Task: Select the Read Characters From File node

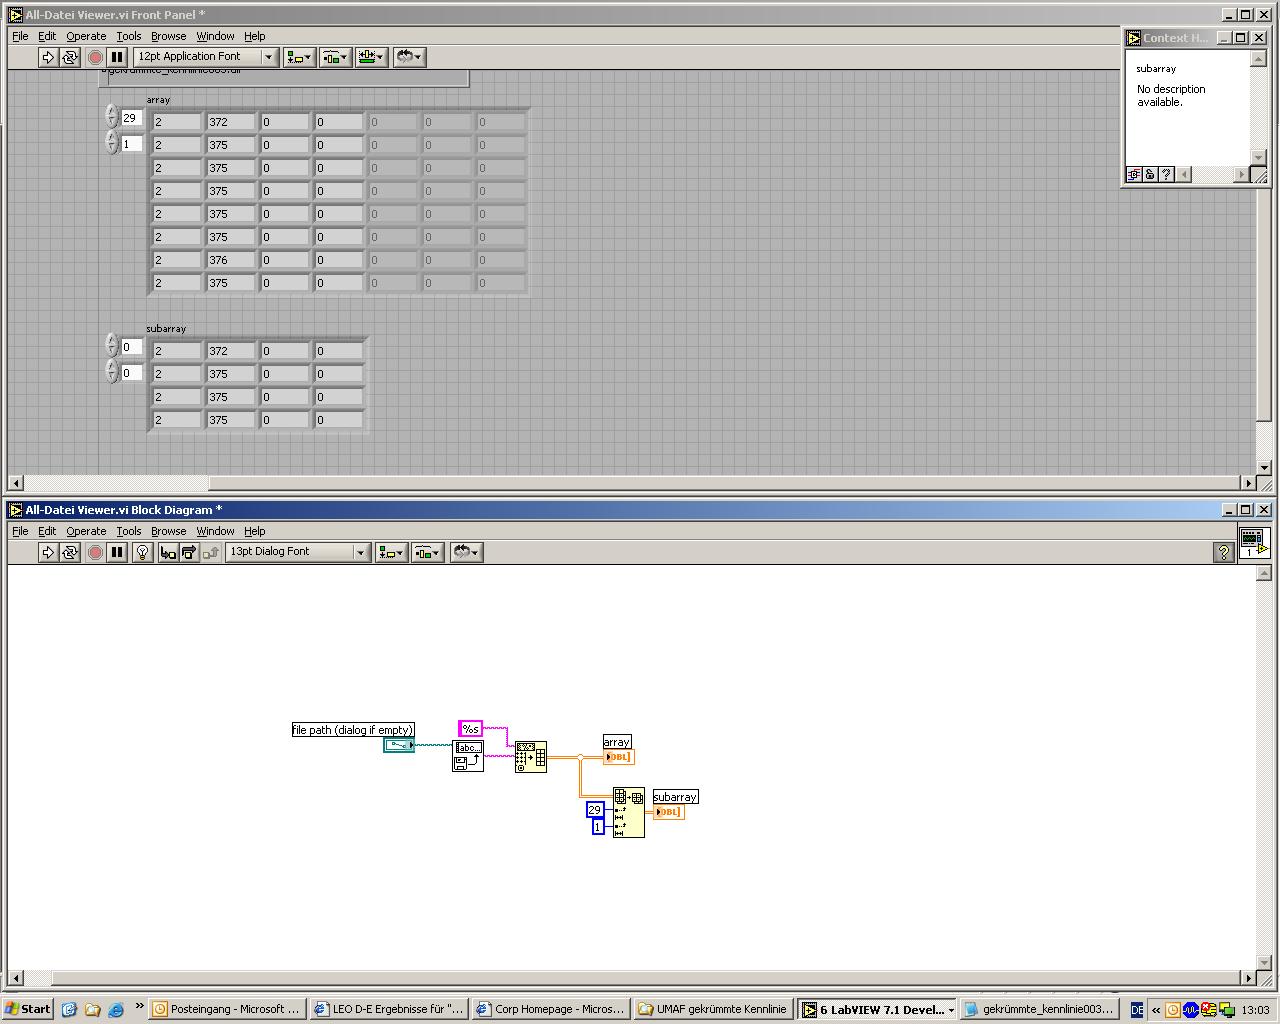Action: [x=468, y=756]
